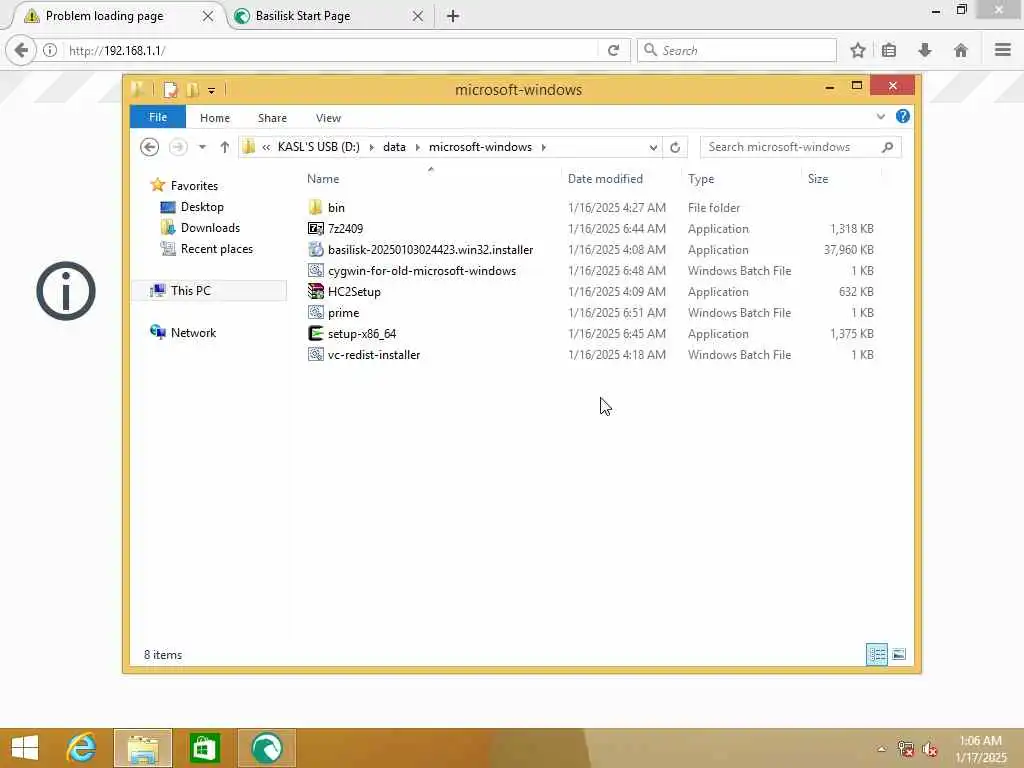Screen dimensions: 1024x768
Task: Select the 7z2409 application file
Action: click(345, 229)
